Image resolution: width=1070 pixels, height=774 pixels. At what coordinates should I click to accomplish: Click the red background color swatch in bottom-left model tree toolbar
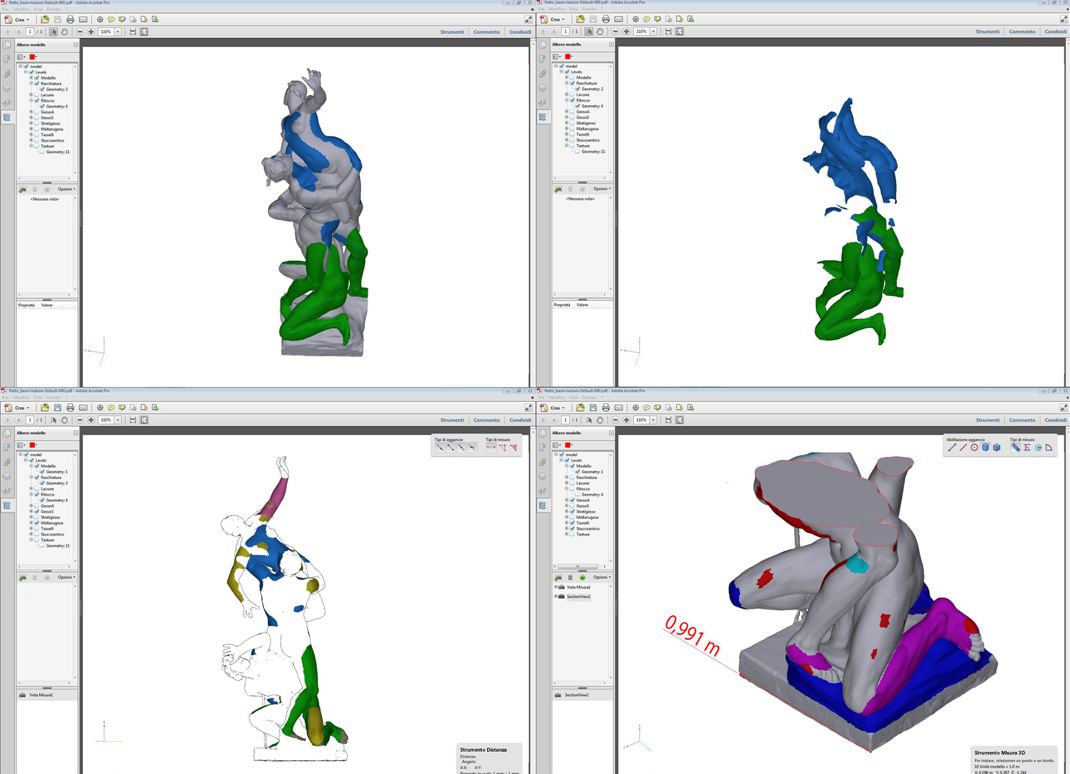click(x=33, y=444)
